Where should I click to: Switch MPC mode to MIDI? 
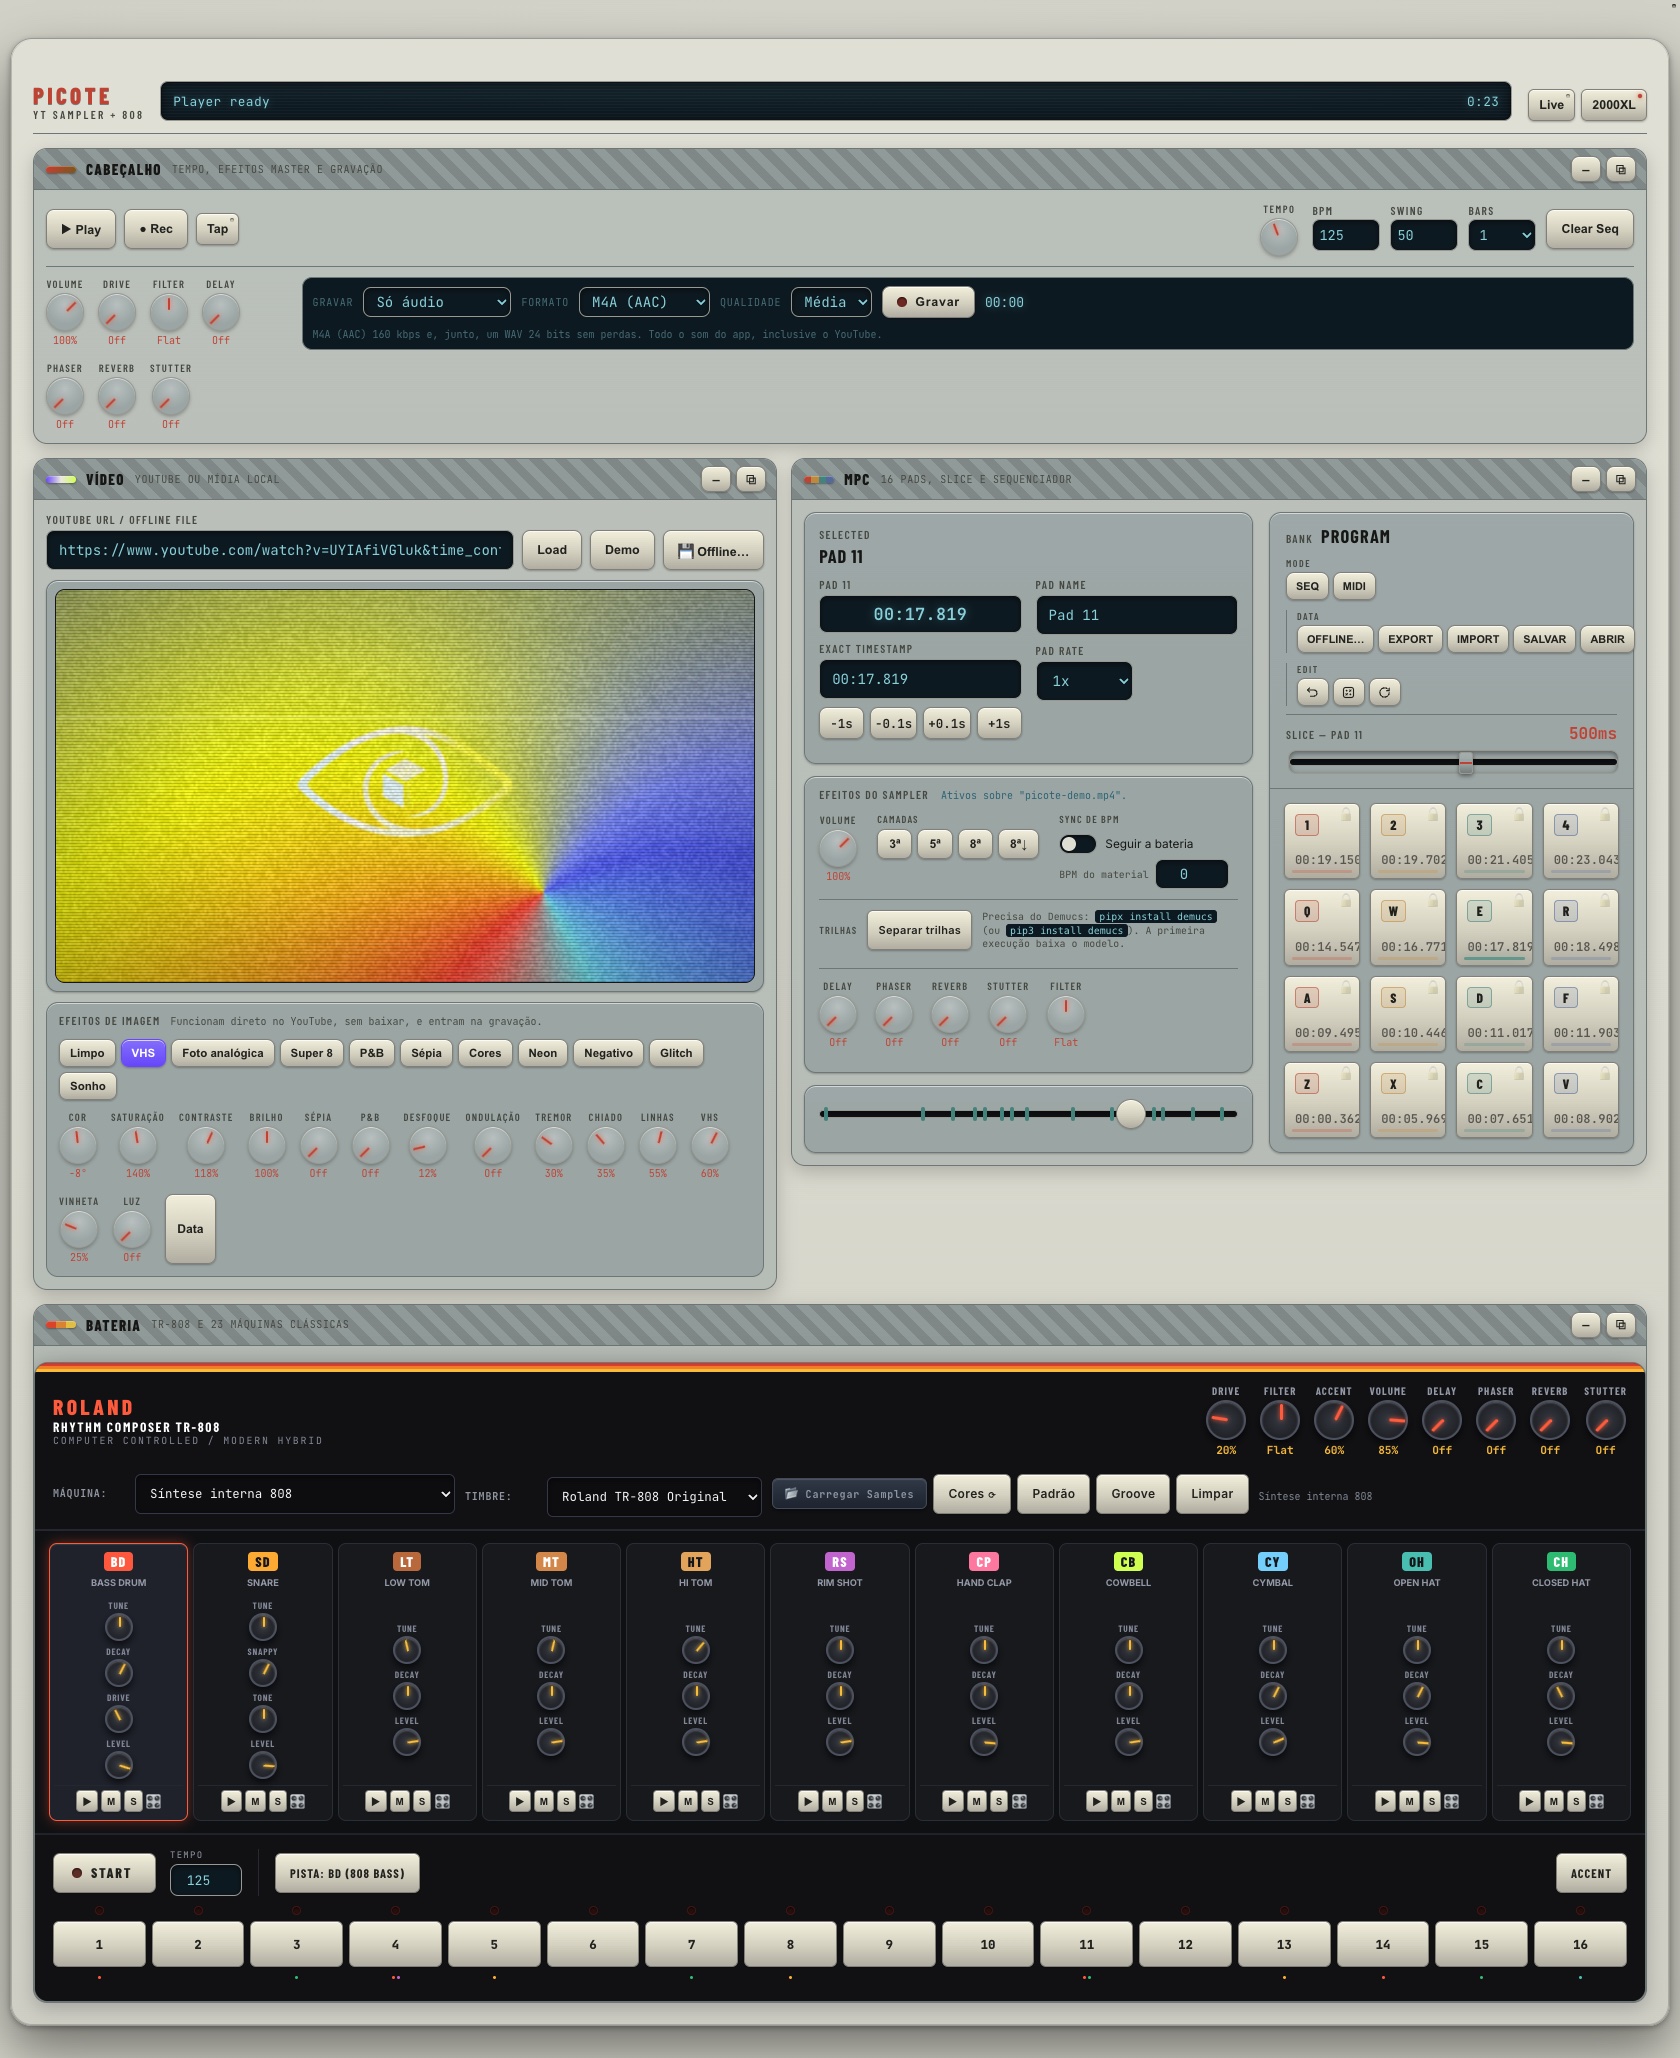[1354, 586]
